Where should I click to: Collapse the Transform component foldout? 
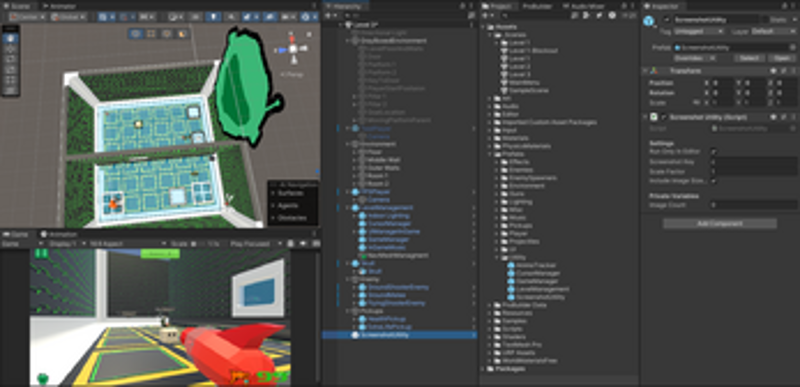[646, 71]
